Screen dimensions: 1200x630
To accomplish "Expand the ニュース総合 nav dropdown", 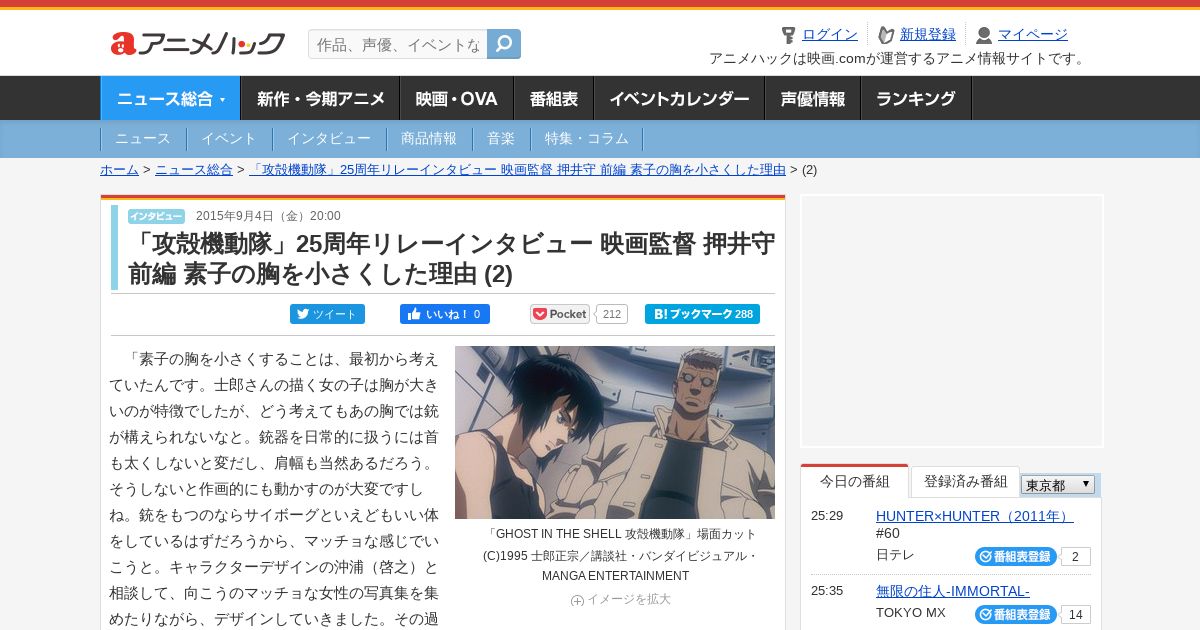I will [171, 99].
